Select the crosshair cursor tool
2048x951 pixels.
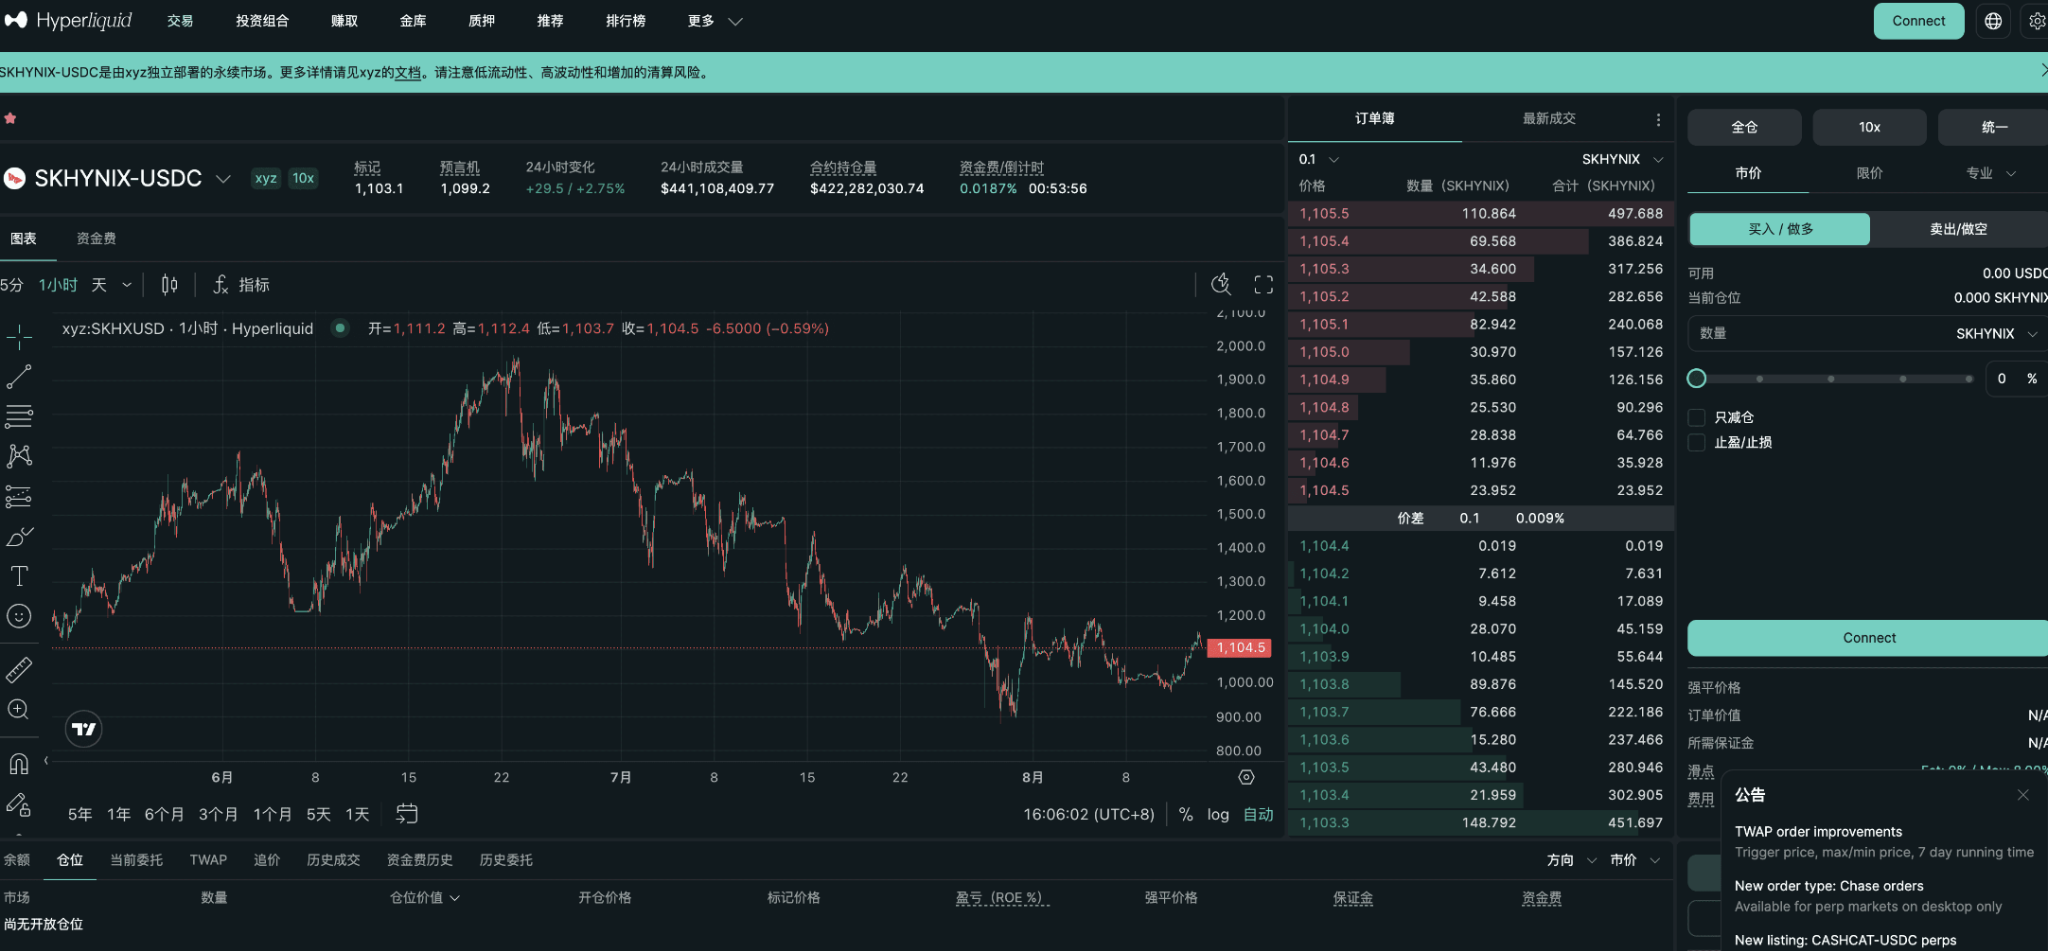click(x=19, y=337)
